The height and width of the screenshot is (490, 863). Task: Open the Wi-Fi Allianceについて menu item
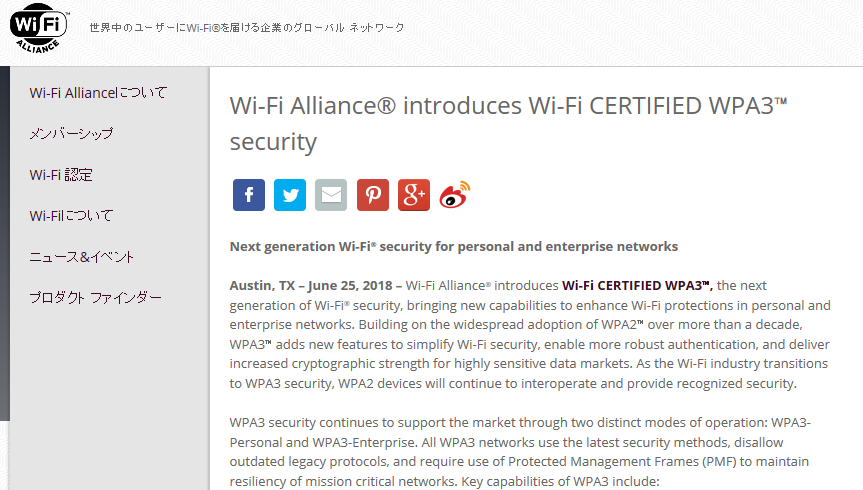(99, 92)
